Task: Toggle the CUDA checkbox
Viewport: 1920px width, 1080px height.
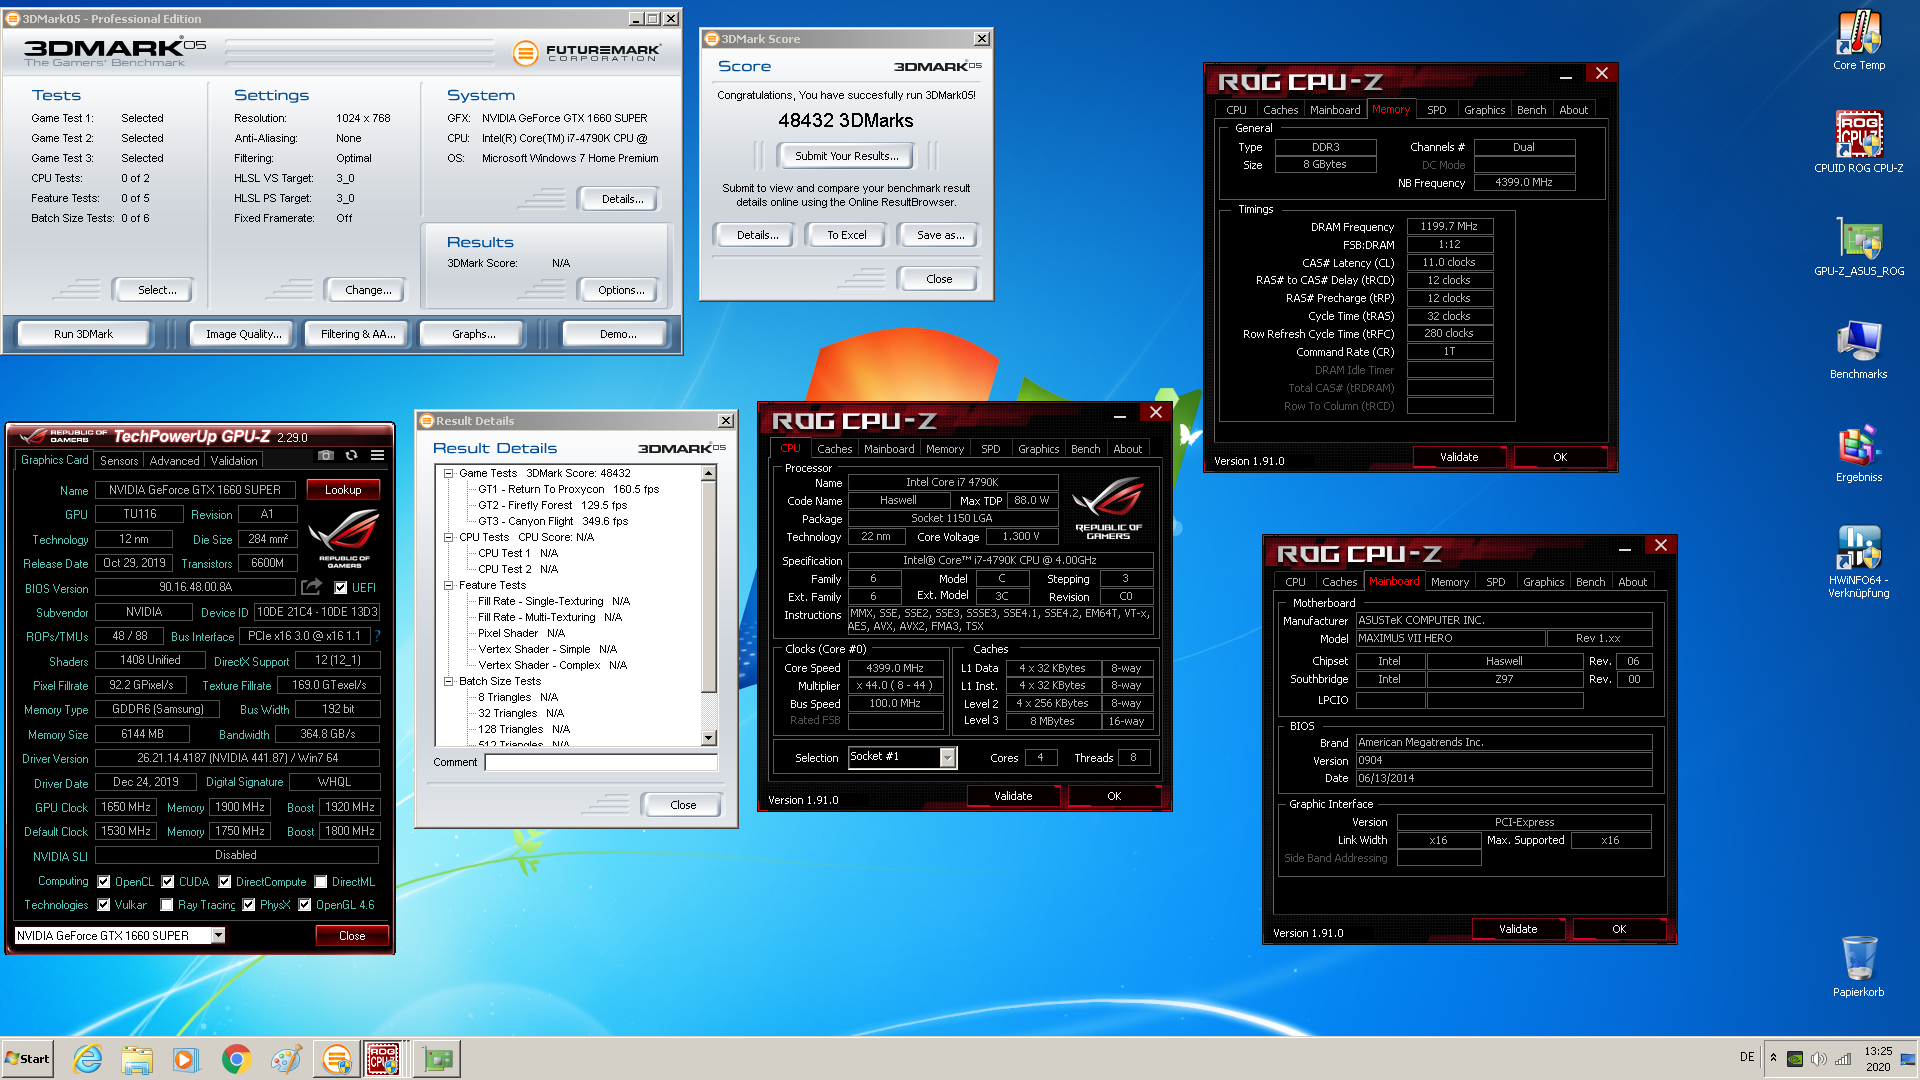Action: tap(168, 882)
